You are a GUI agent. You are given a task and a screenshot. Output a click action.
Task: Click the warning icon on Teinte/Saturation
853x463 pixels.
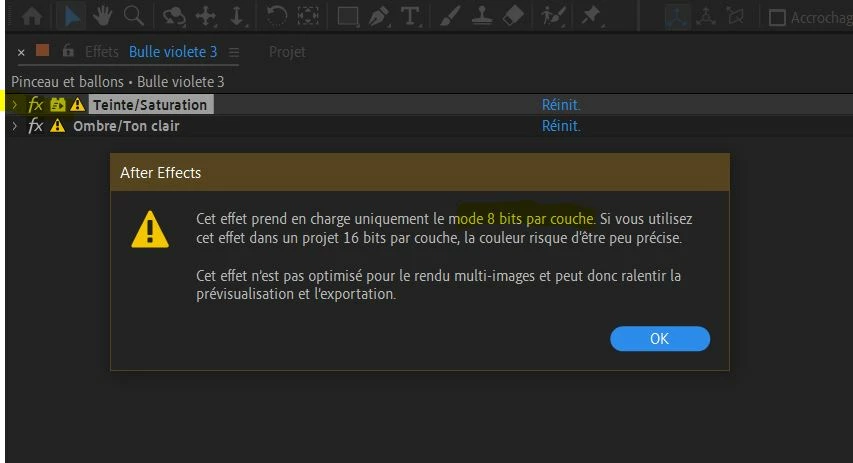[x=77, y=104]
